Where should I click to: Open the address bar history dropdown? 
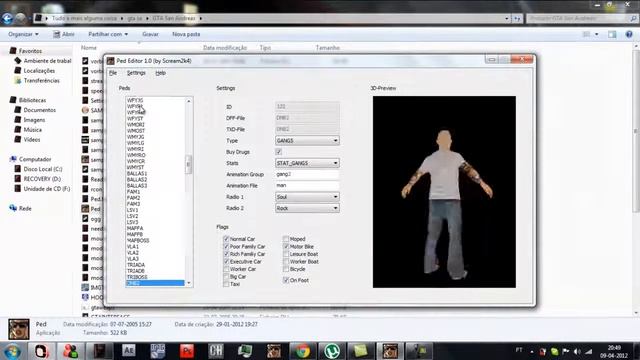pyautogui.click(x=507, y=18)
